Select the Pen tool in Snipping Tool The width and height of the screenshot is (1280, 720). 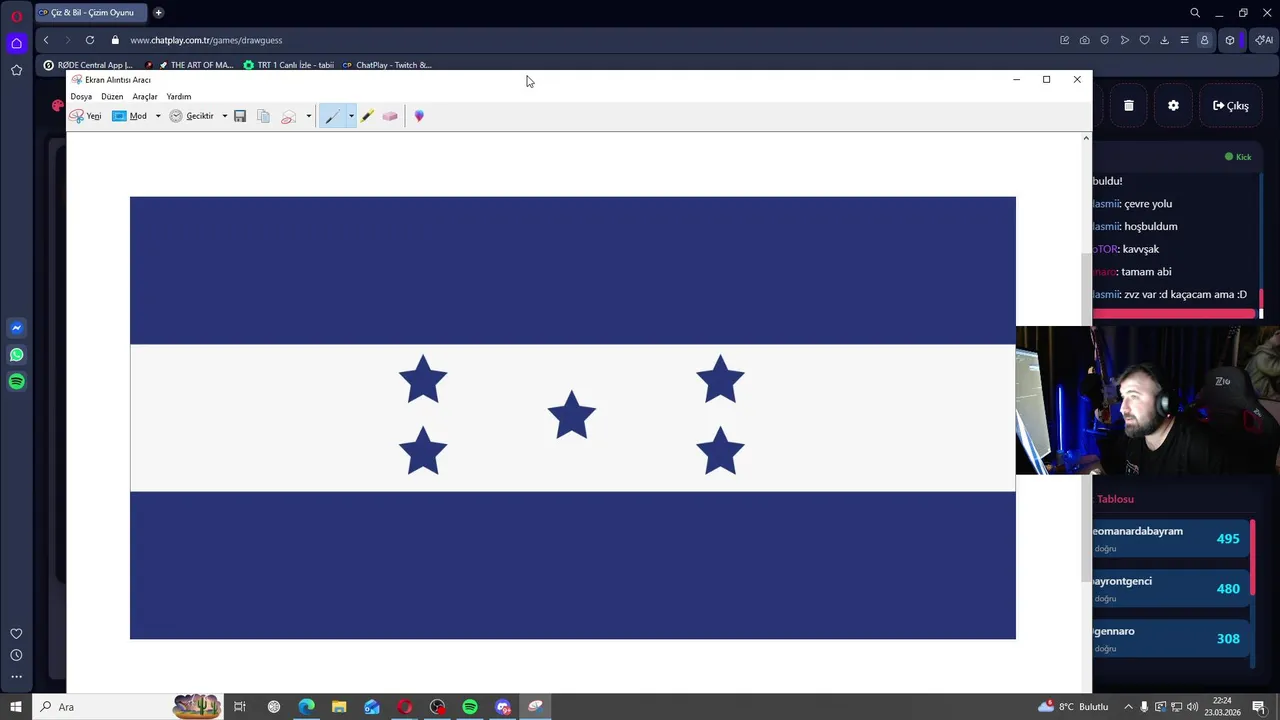pos(332,116)
